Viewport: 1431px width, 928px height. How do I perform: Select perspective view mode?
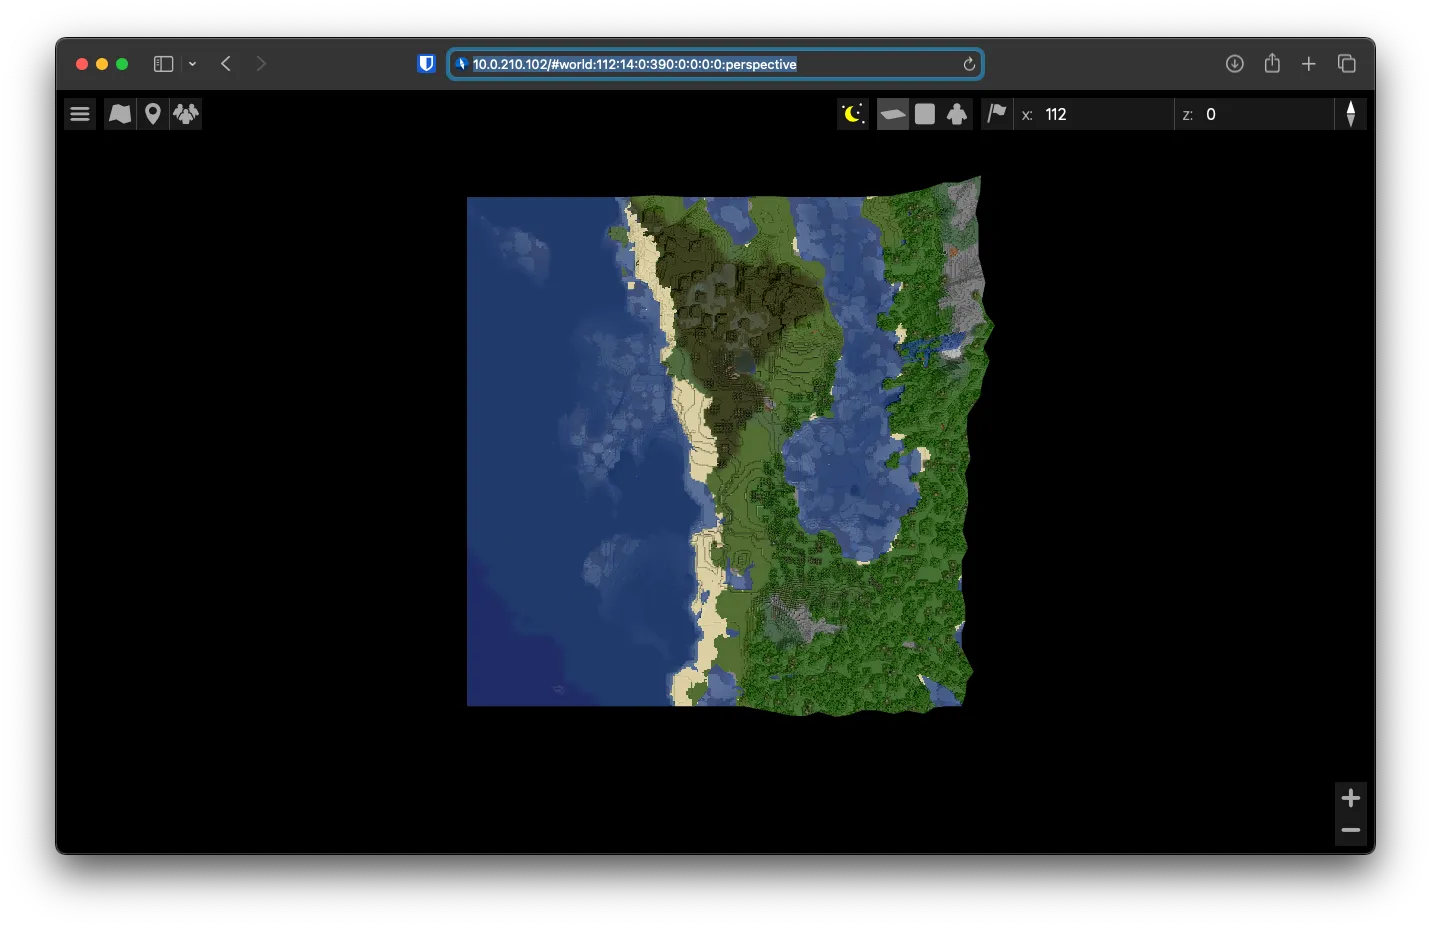pyautogui.click(x=893, y=114)
